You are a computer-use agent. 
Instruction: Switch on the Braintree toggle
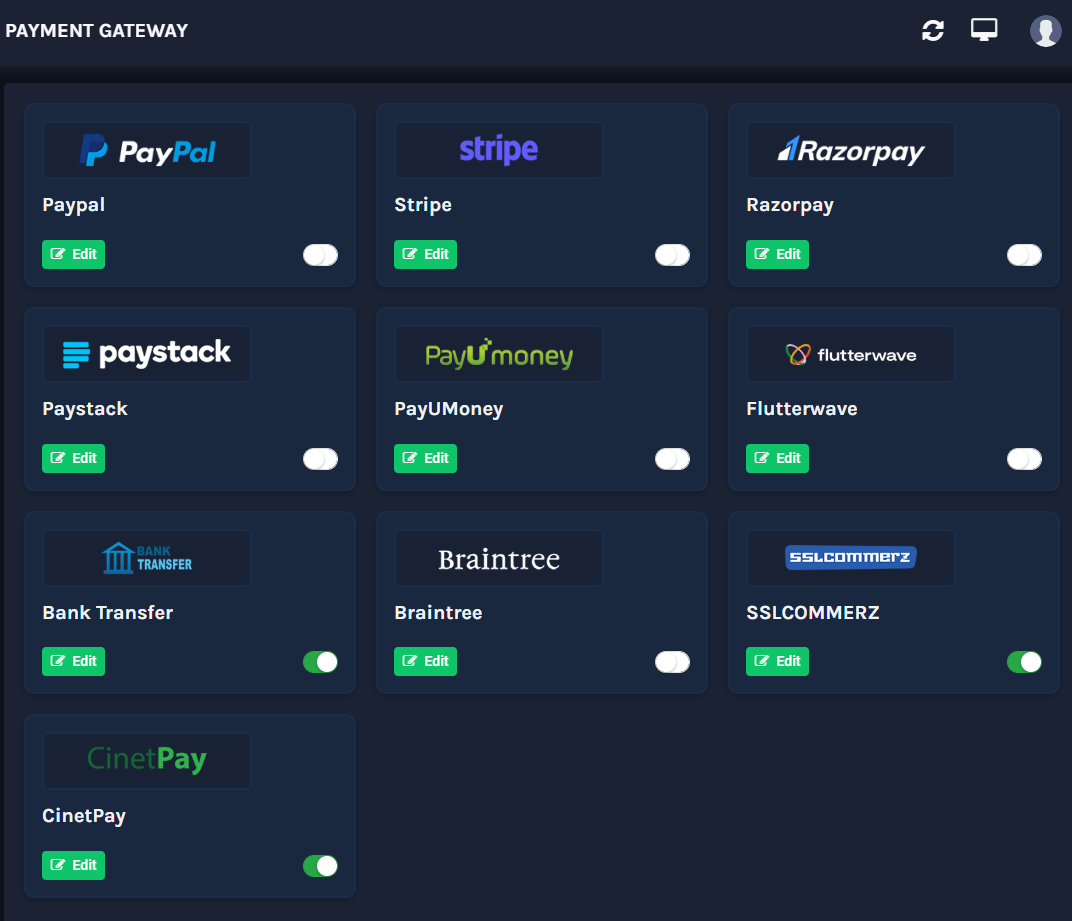click(672, 662)
